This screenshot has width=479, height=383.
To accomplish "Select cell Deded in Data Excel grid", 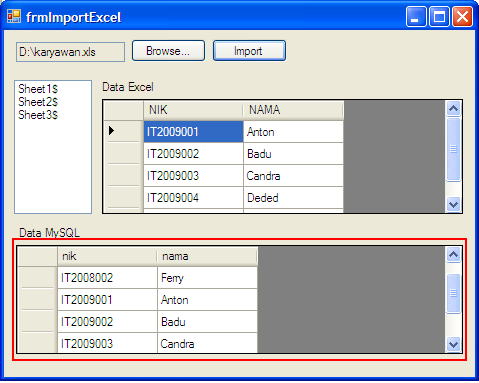I will 293,198.
